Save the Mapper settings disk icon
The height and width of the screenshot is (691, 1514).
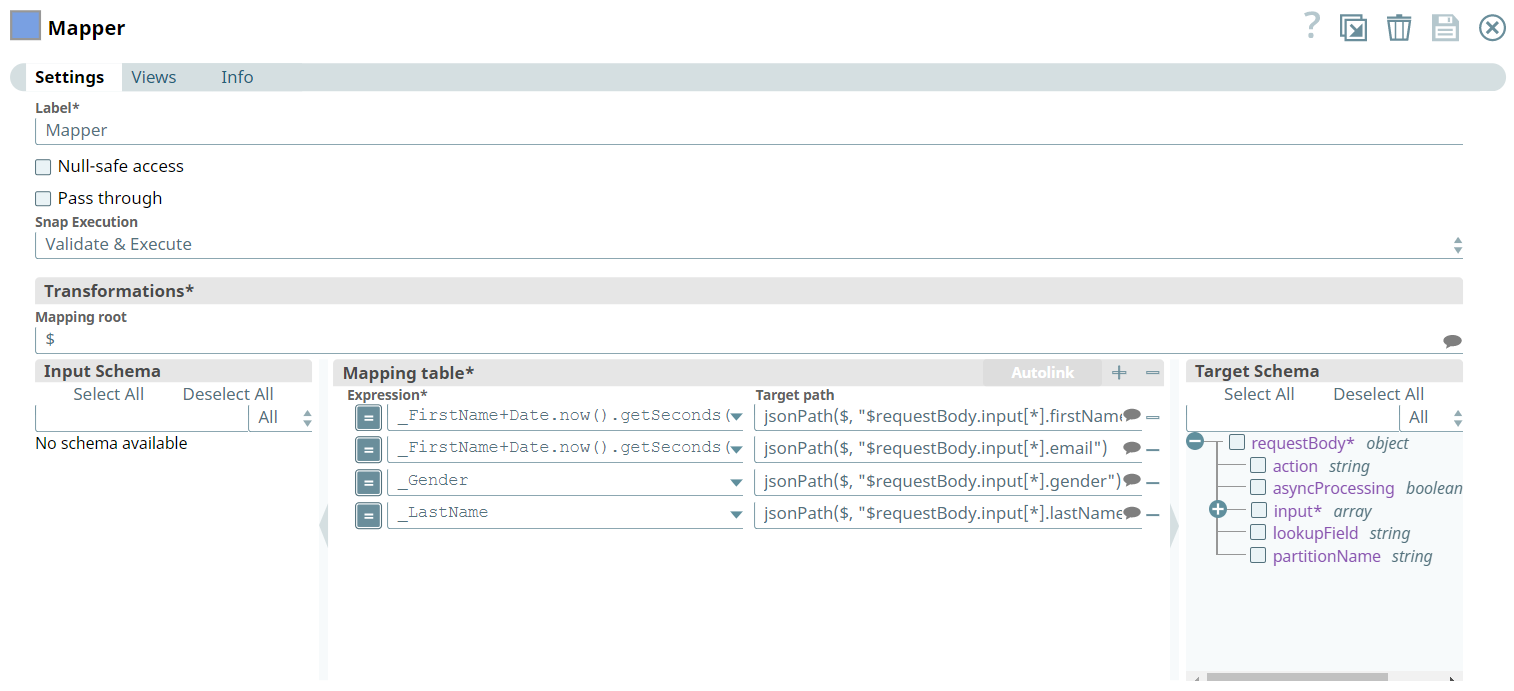coord(1445,27)
